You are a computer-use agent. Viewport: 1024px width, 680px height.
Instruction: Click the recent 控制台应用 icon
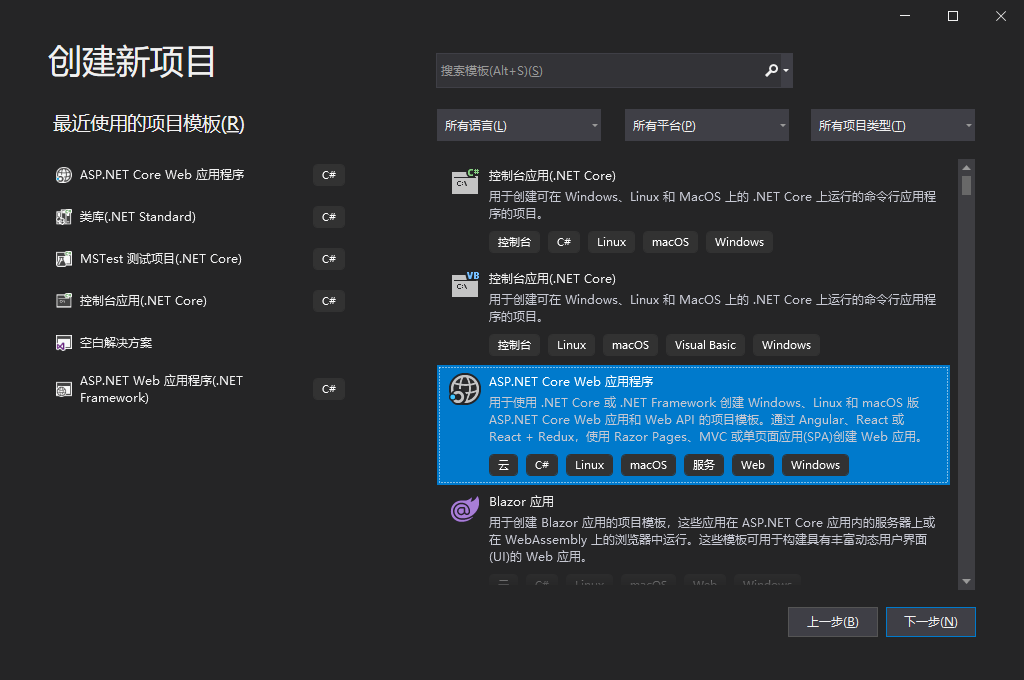[63, 300]
